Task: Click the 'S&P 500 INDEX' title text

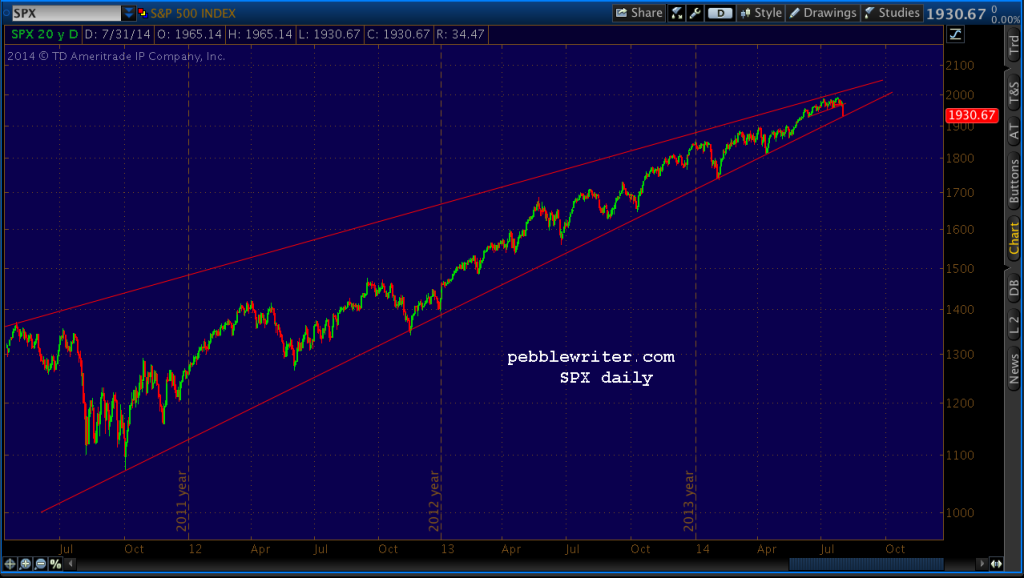Action: pos(193,13)
